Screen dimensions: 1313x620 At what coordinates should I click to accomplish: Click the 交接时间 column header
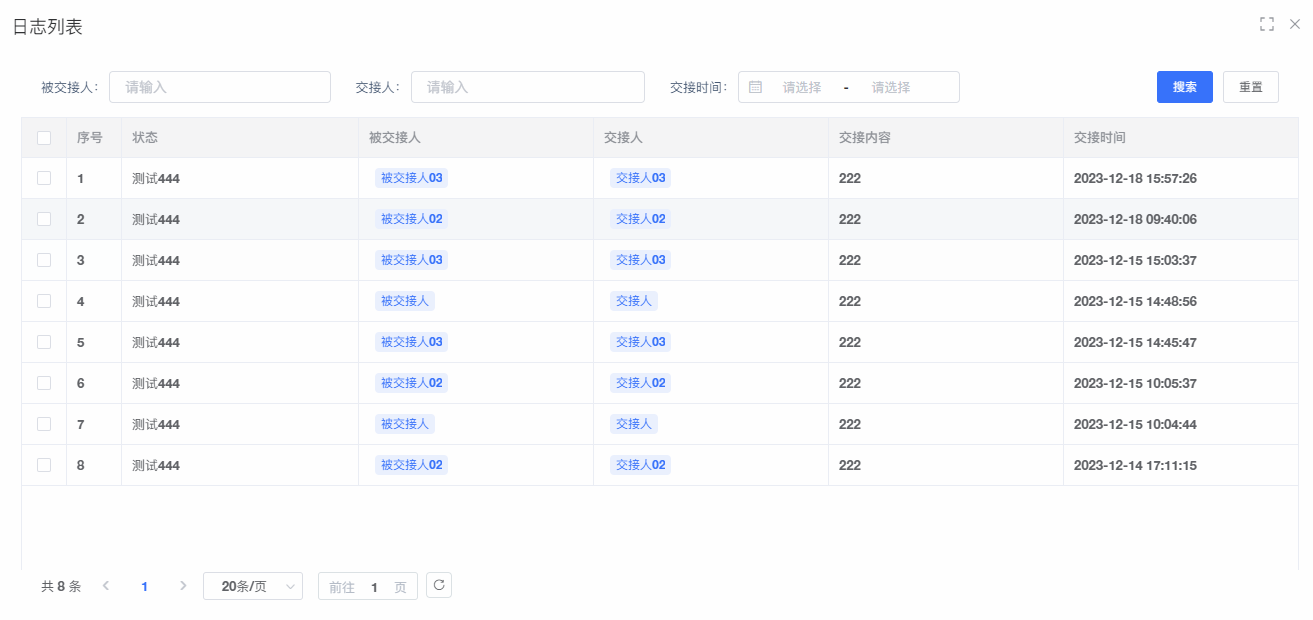[1099, 138]
